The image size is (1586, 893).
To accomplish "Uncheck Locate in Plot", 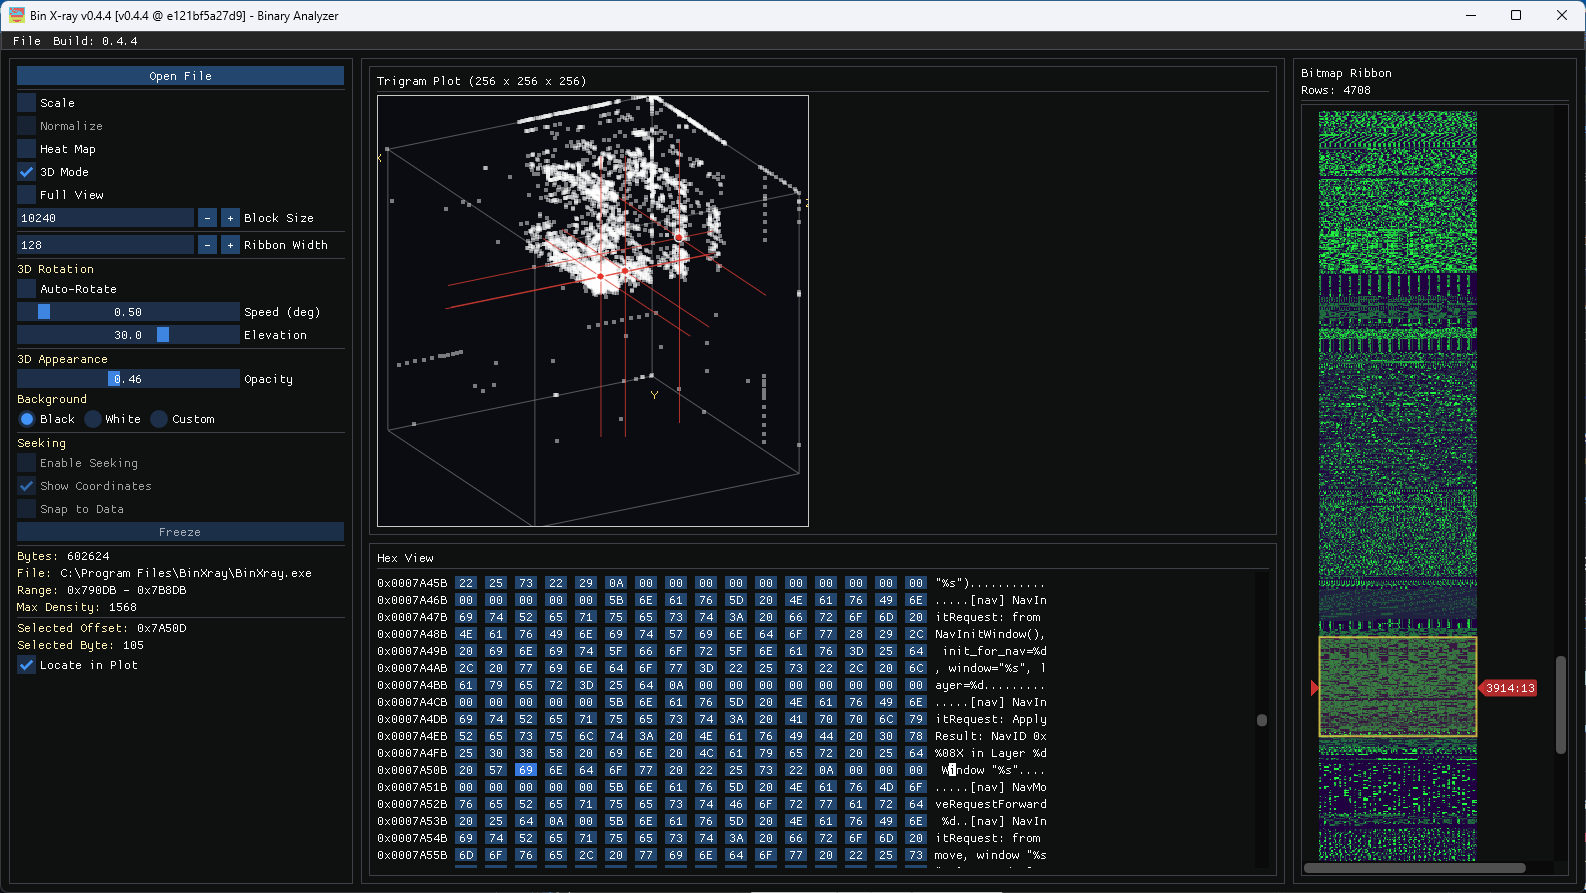I will [26, 665].
